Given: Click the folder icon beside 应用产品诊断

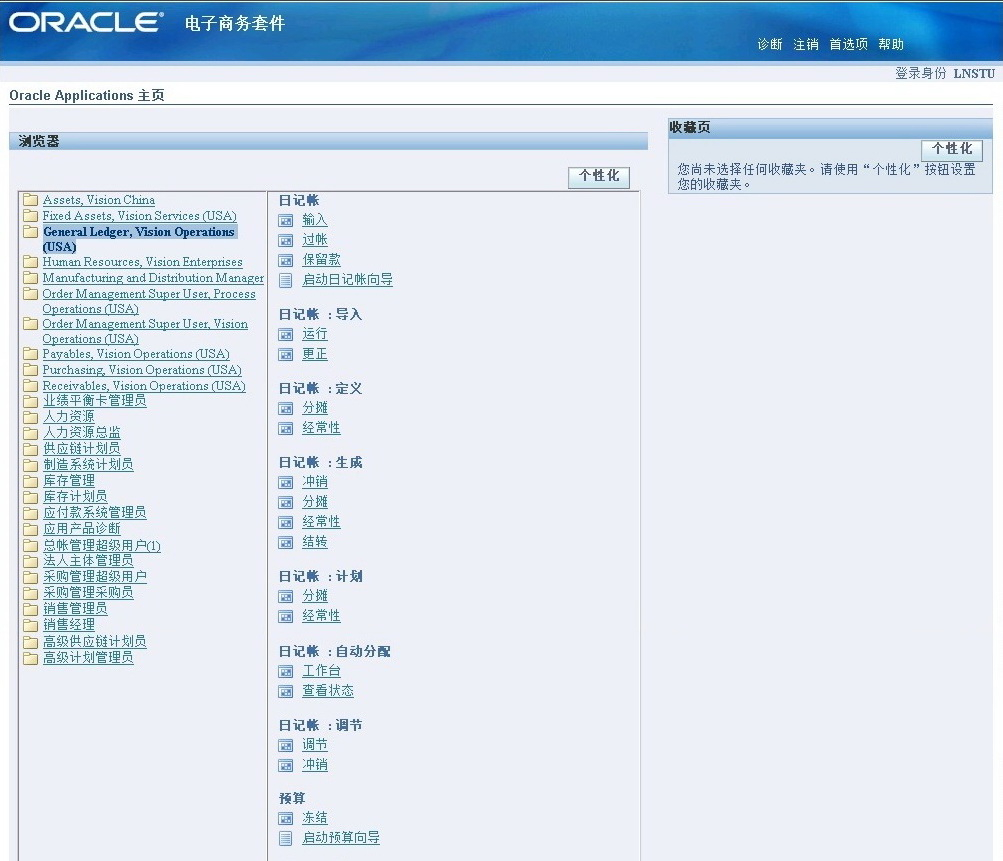Looking at the screenshot, I should (x=30, y=529).
